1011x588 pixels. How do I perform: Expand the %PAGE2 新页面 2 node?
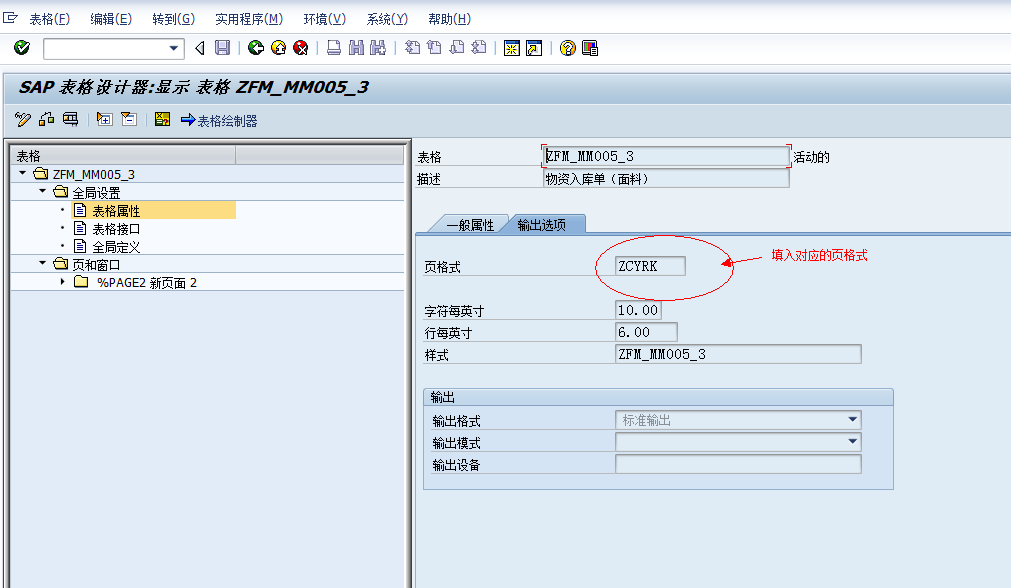tap(62, 282)
